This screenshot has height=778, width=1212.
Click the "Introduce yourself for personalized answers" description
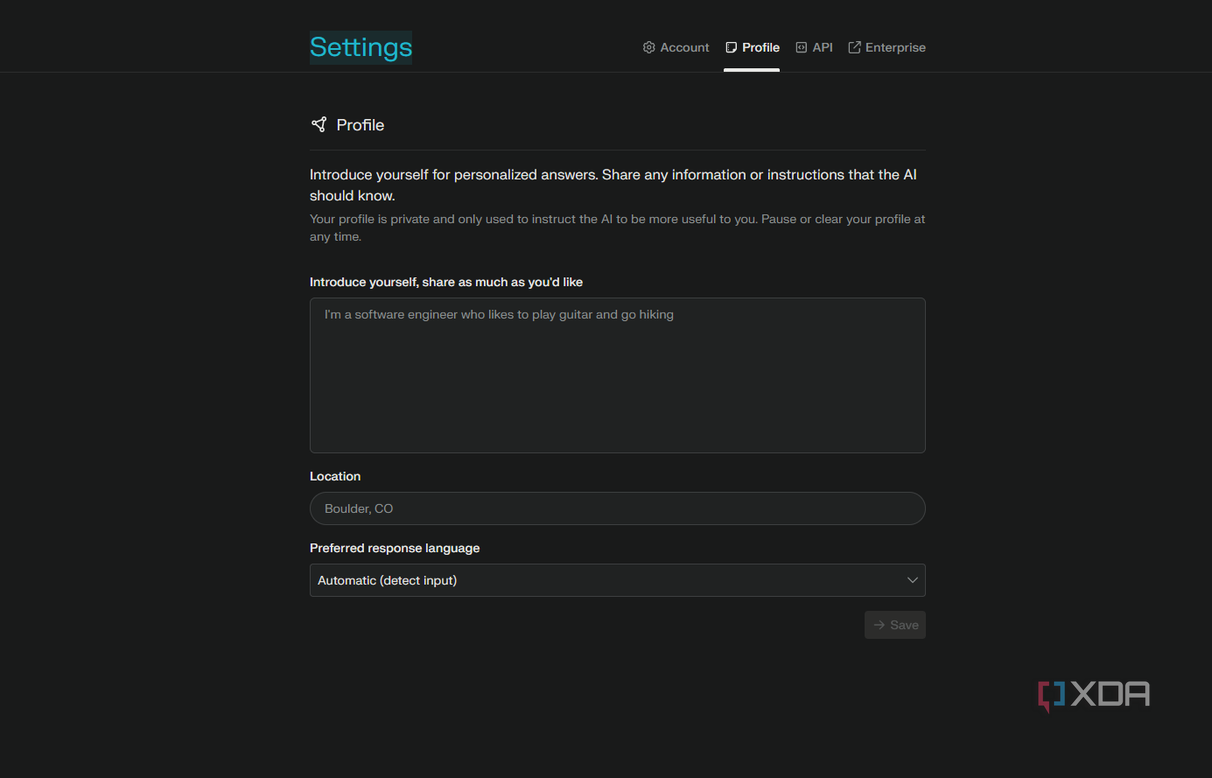coord(614,185)
